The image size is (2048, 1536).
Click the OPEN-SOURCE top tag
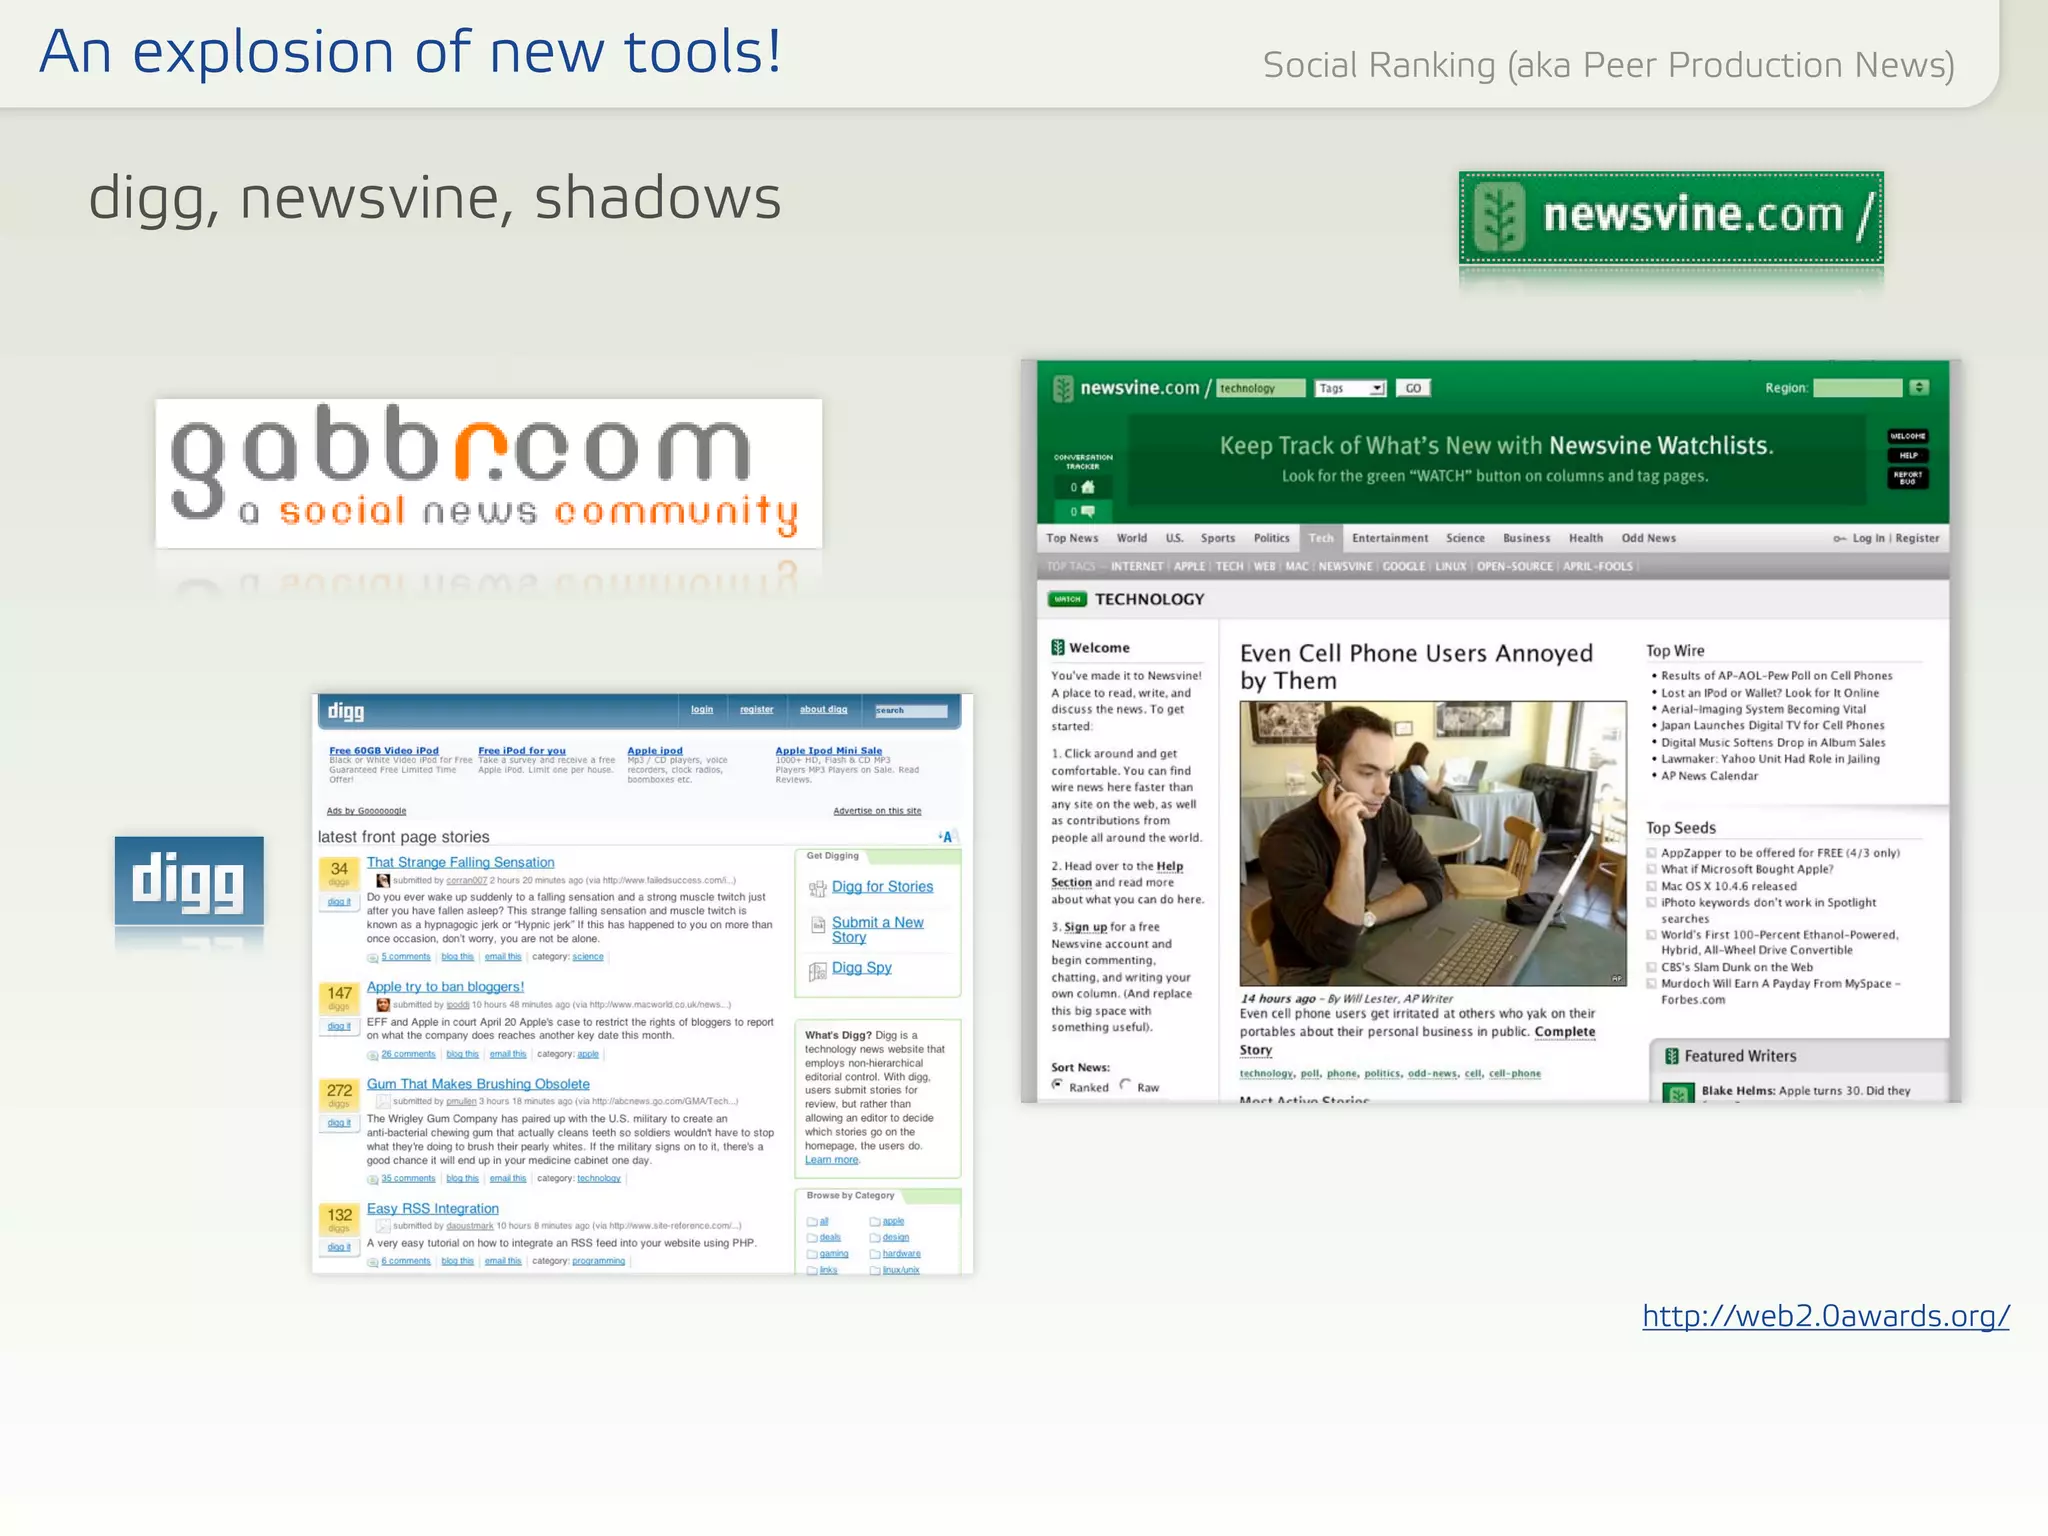point(1515,566)
